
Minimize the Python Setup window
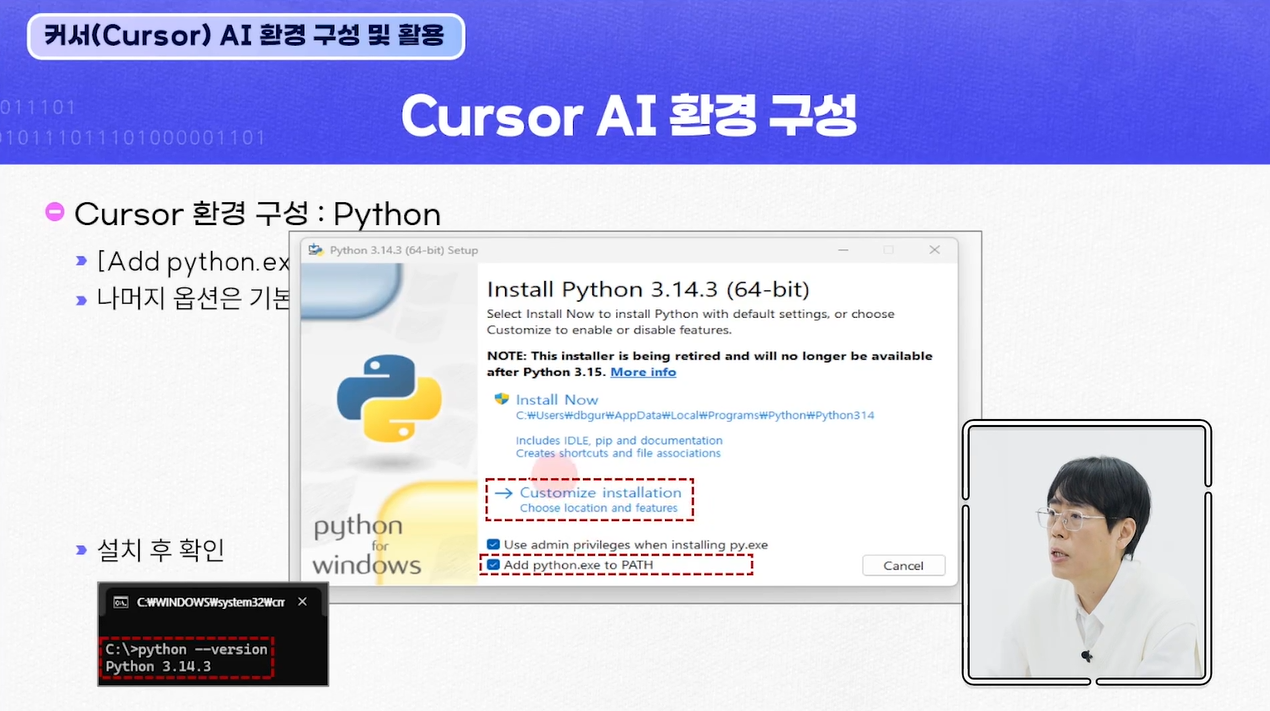click(843, 250)
